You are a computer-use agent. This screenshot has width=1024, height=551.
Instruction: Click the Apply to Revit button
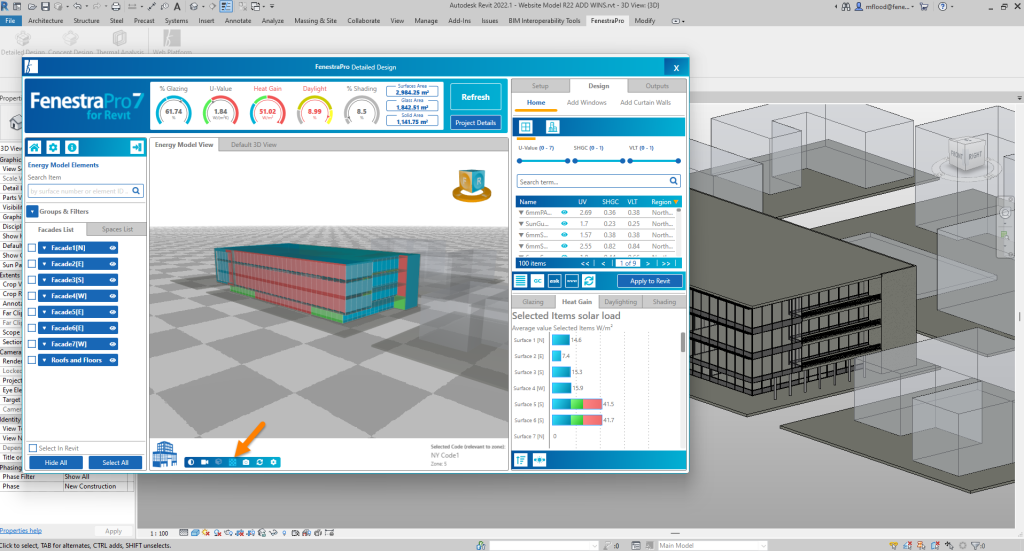pos(650,281)
